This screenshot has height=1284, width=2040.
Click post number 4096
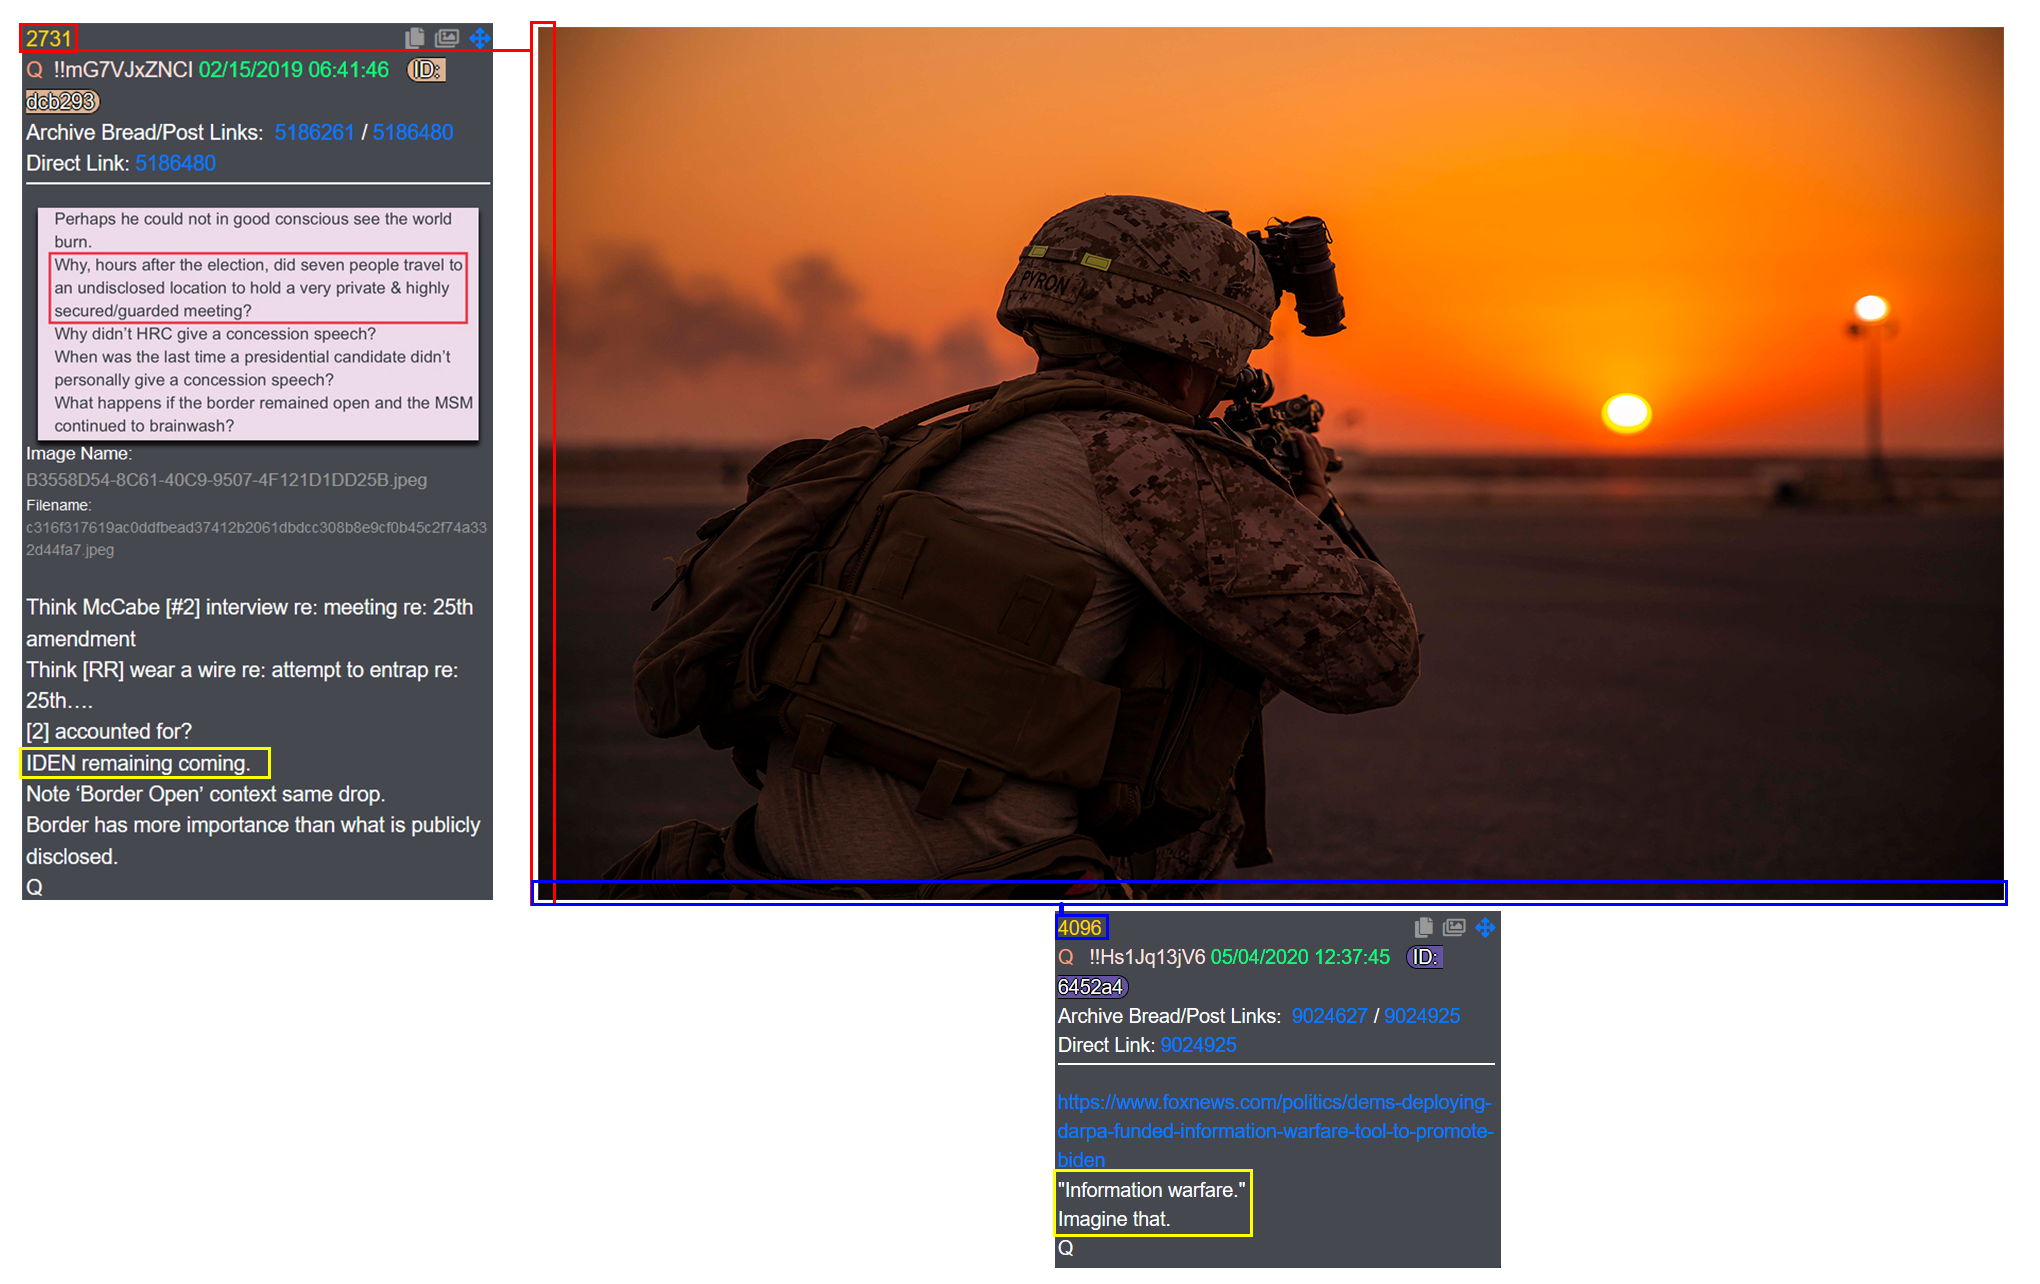coord(1080,927)
